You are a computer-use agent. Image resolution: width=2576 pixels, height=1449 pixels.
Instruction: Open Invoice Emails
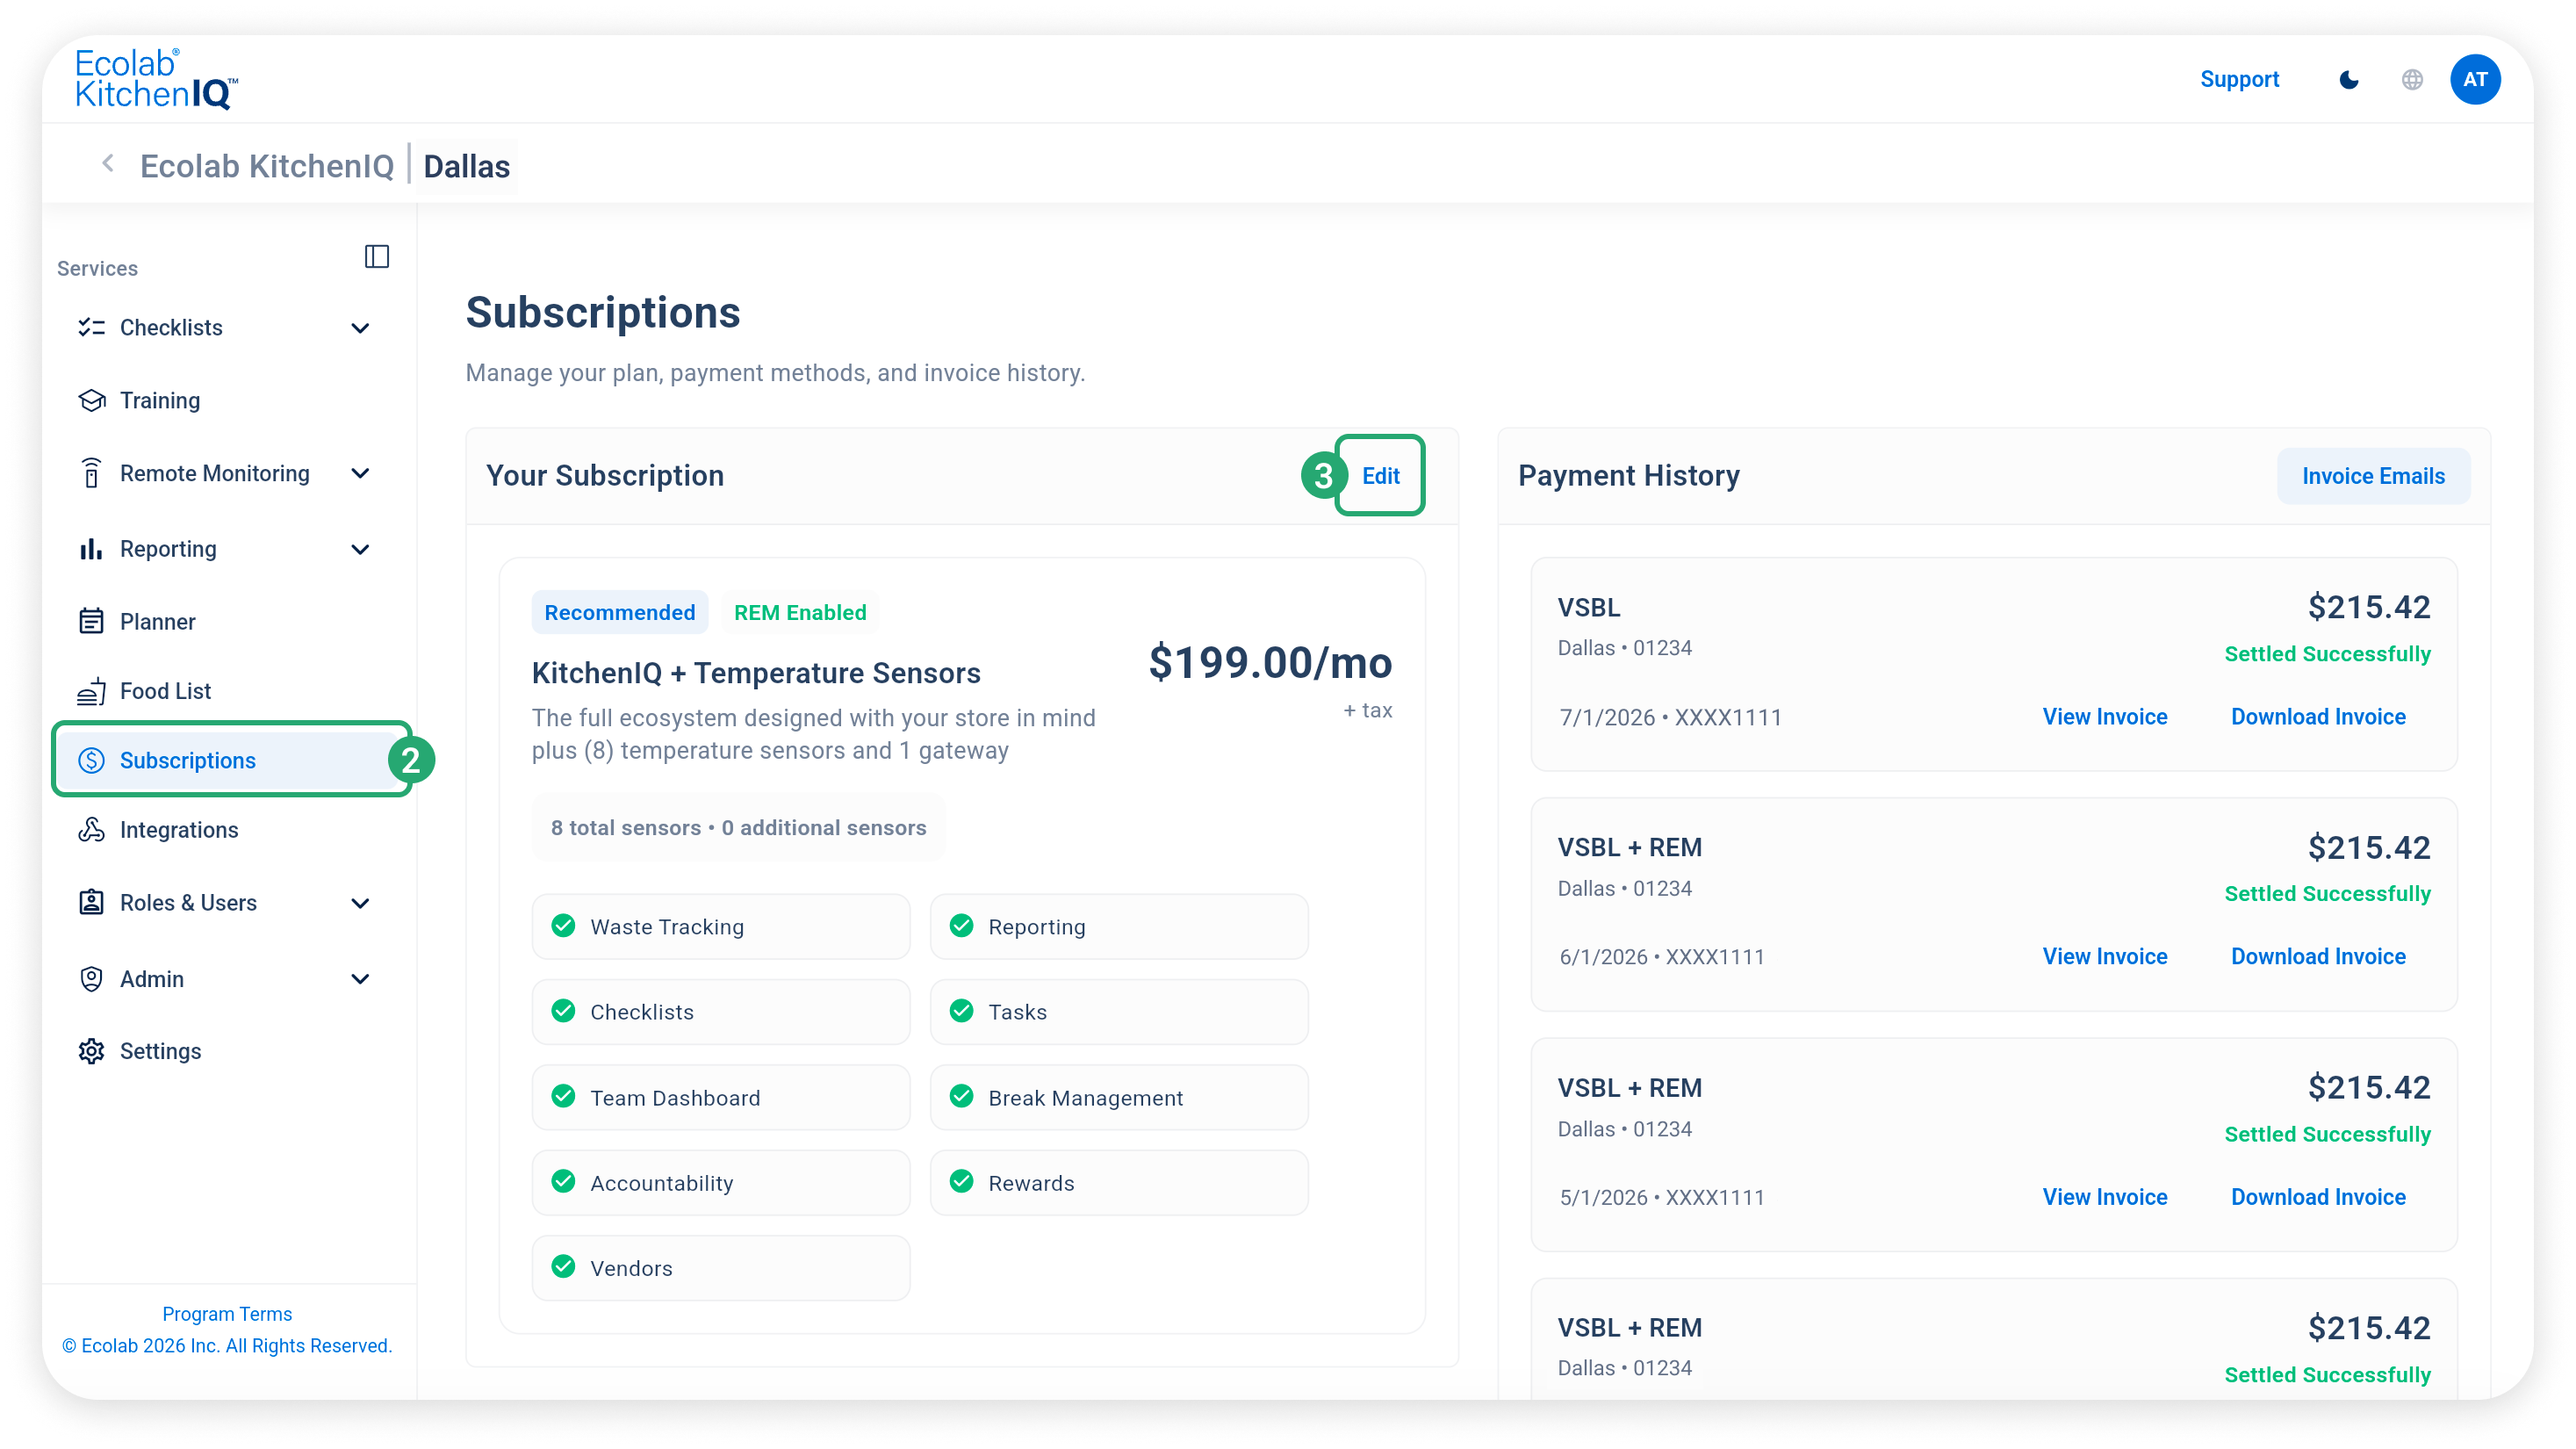[2373, 476]
